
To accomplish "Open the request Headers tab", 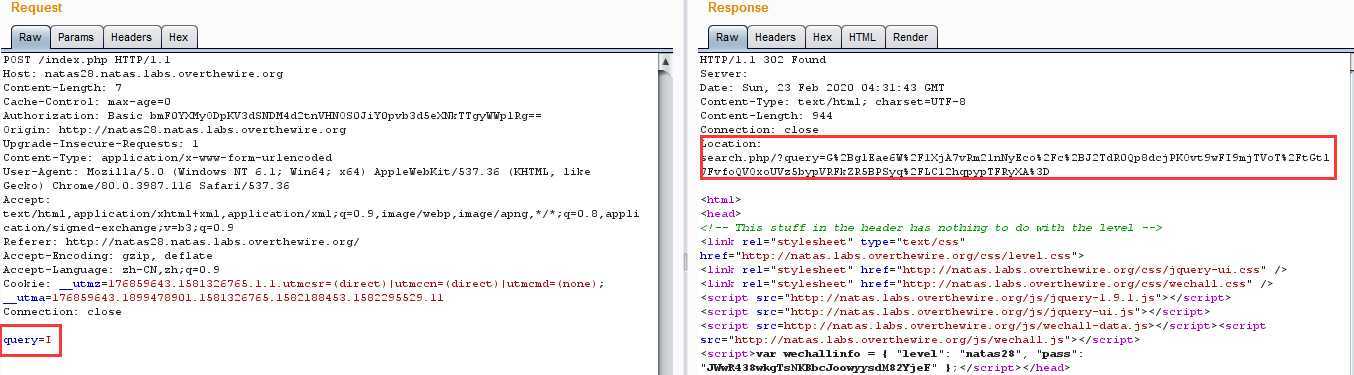I will pyautogui.click(x=131, y=37).
